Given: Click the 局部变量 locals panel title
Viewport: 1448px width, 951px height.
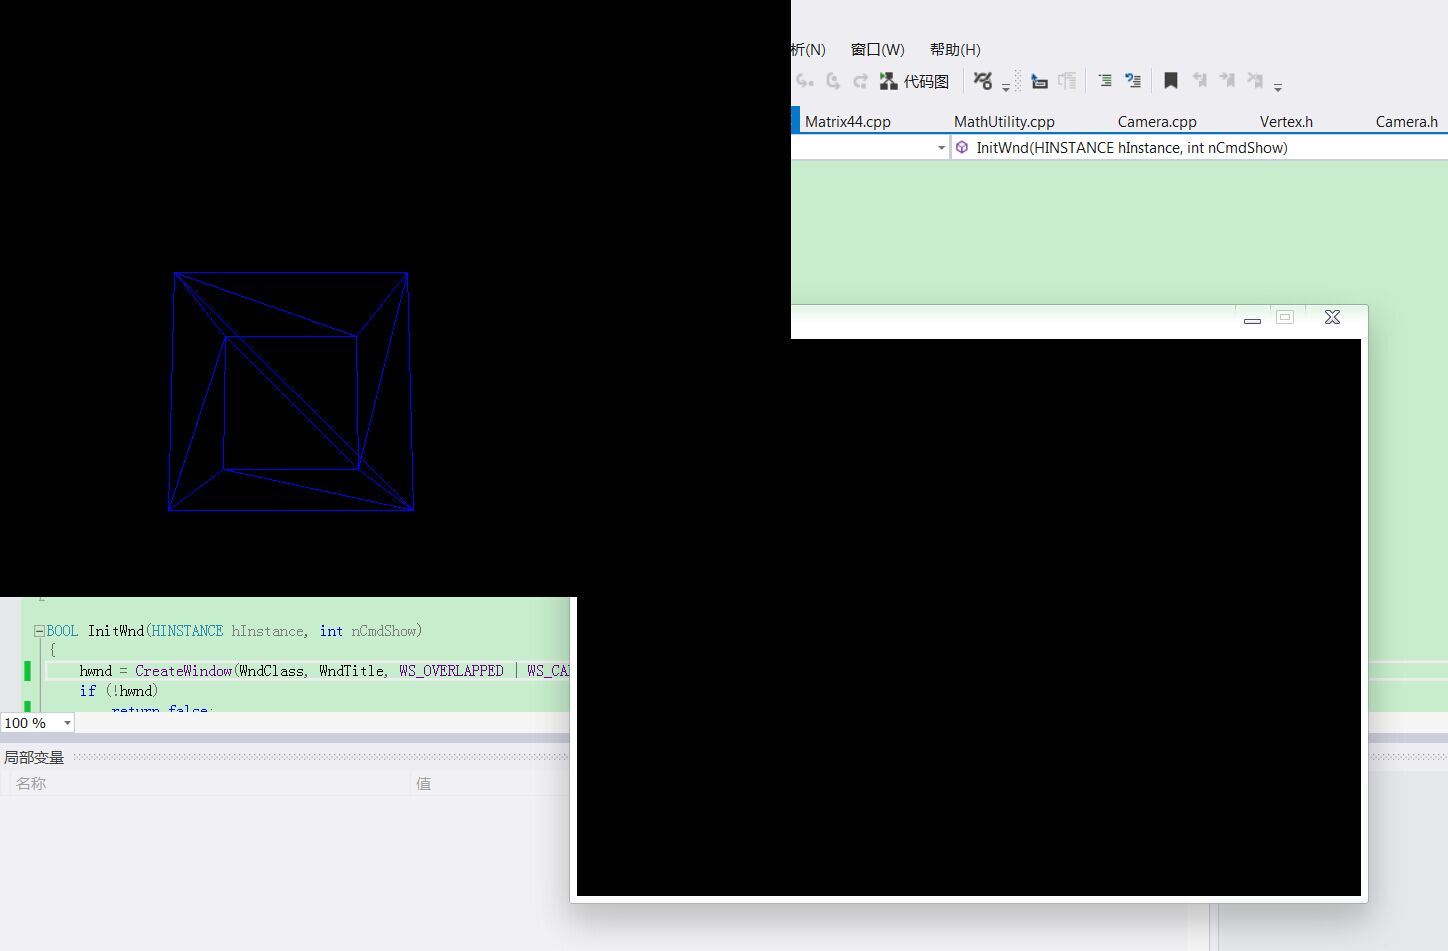Looking at the screenshot, I should point(34,757).
